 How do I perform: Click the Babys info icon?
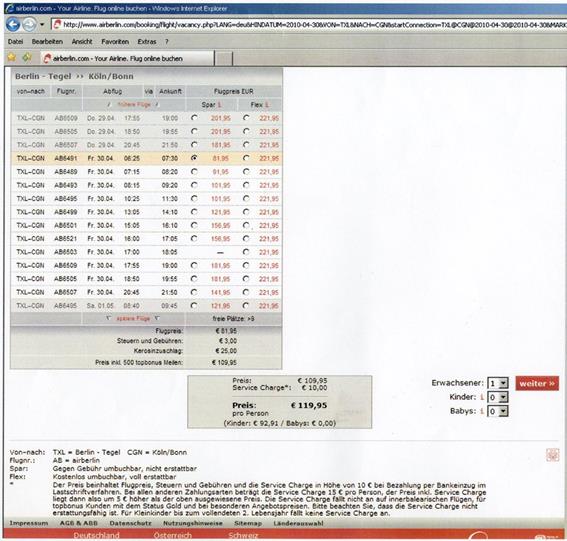point(482,411)
